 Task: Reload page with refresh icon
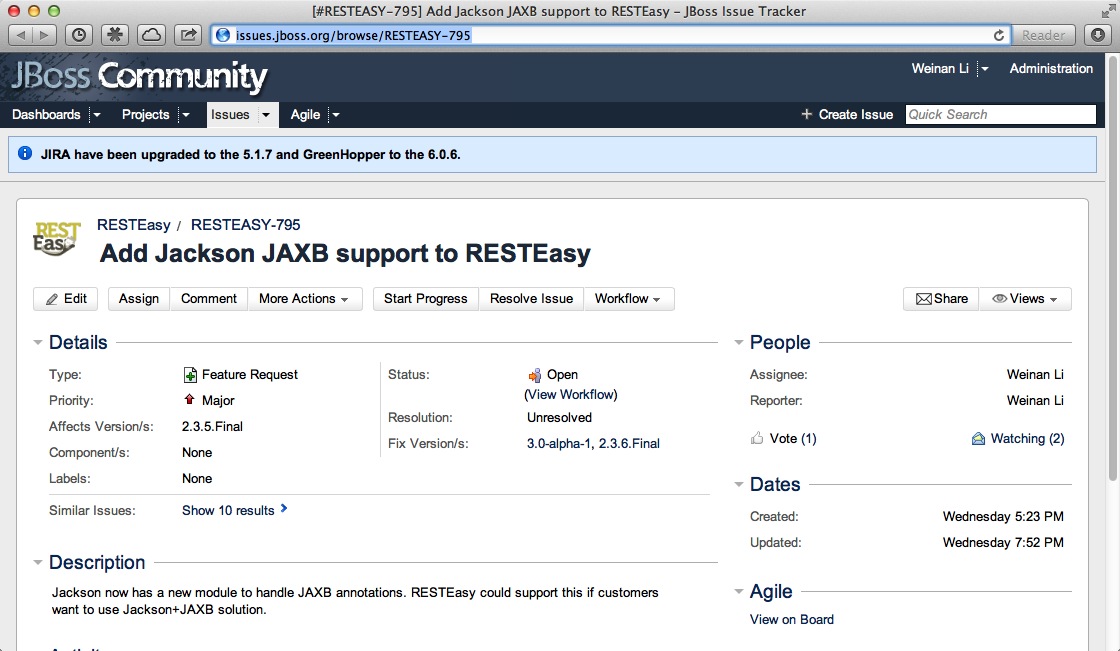[999, 35]
